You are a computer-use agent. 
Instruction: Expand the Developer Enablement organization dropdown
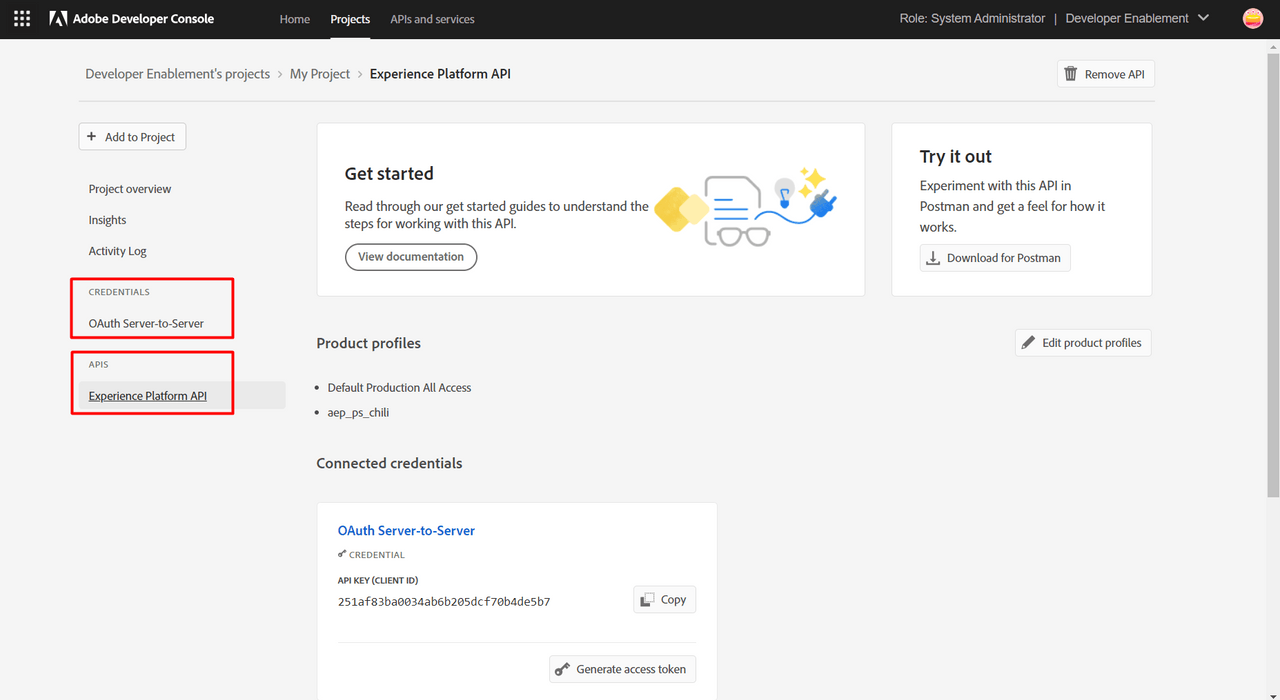(x=1137, y=19)
